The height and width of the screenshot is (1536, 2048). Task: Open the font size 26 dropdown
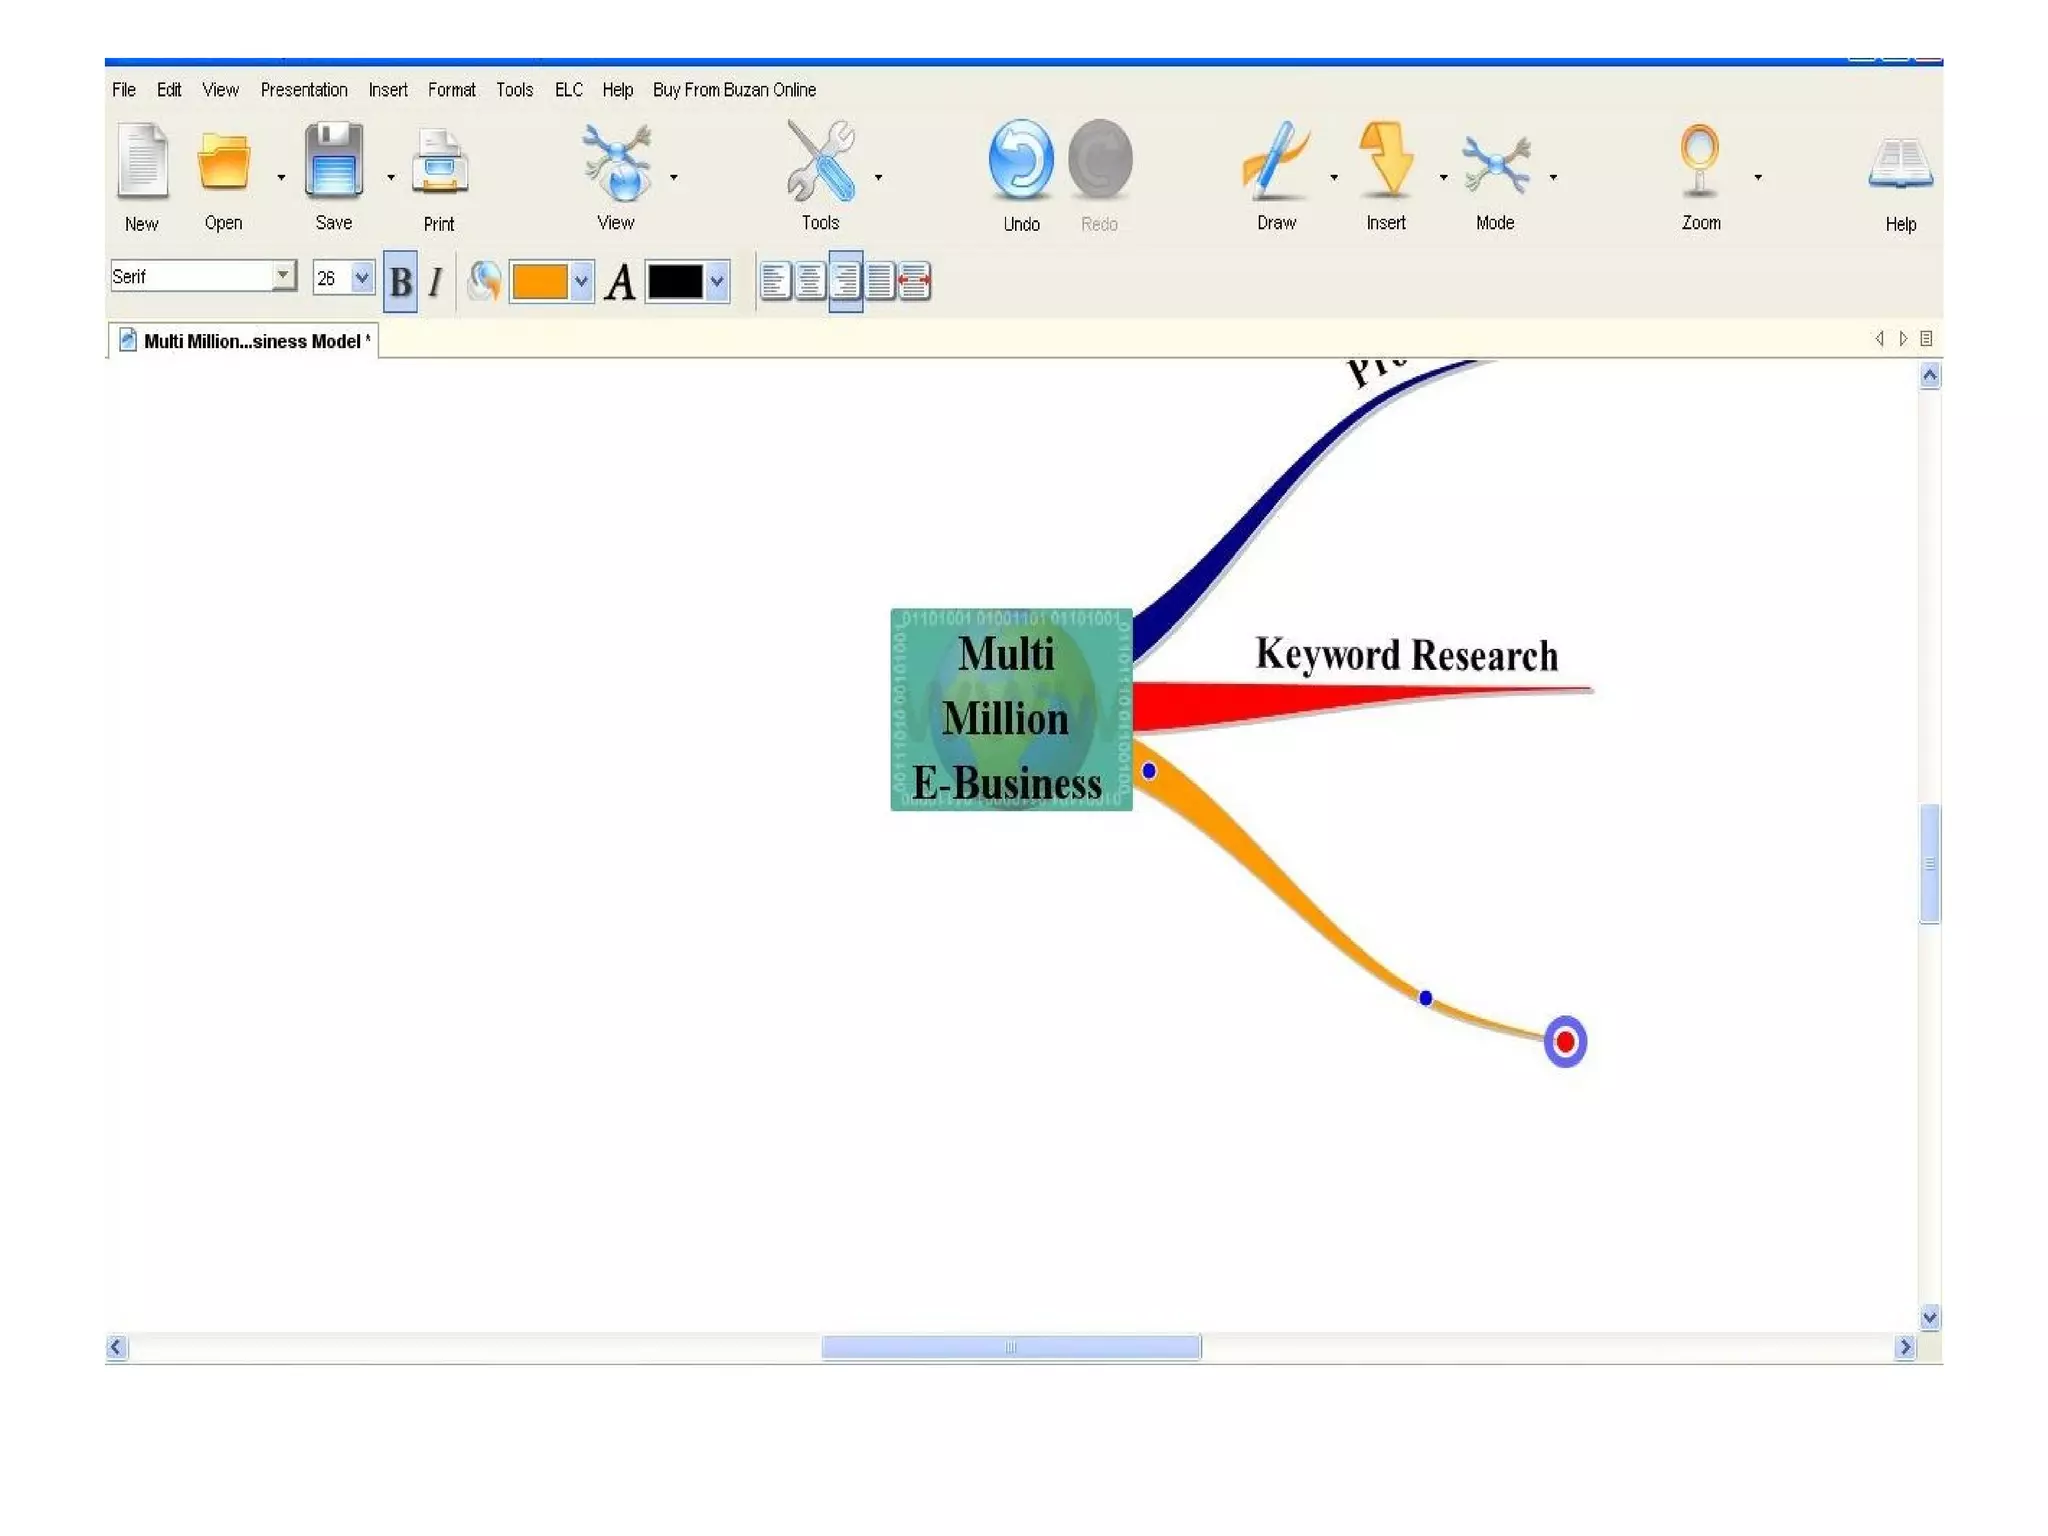362,277
